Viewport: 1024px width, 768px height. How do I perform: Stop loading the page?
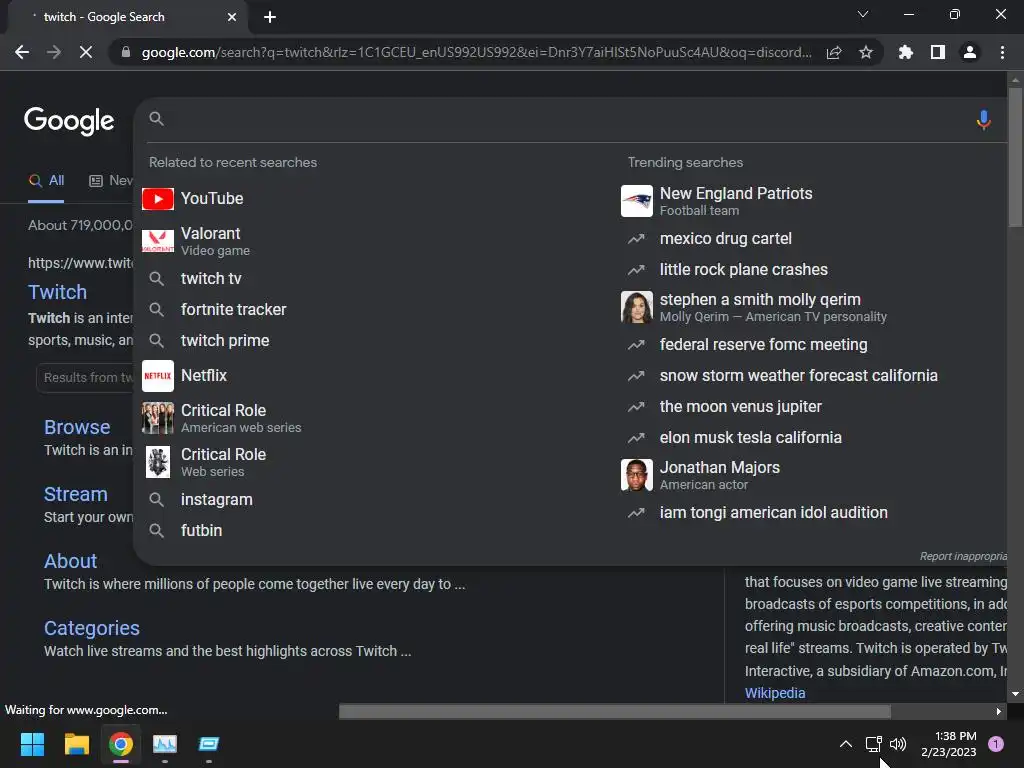click(86, 52)
